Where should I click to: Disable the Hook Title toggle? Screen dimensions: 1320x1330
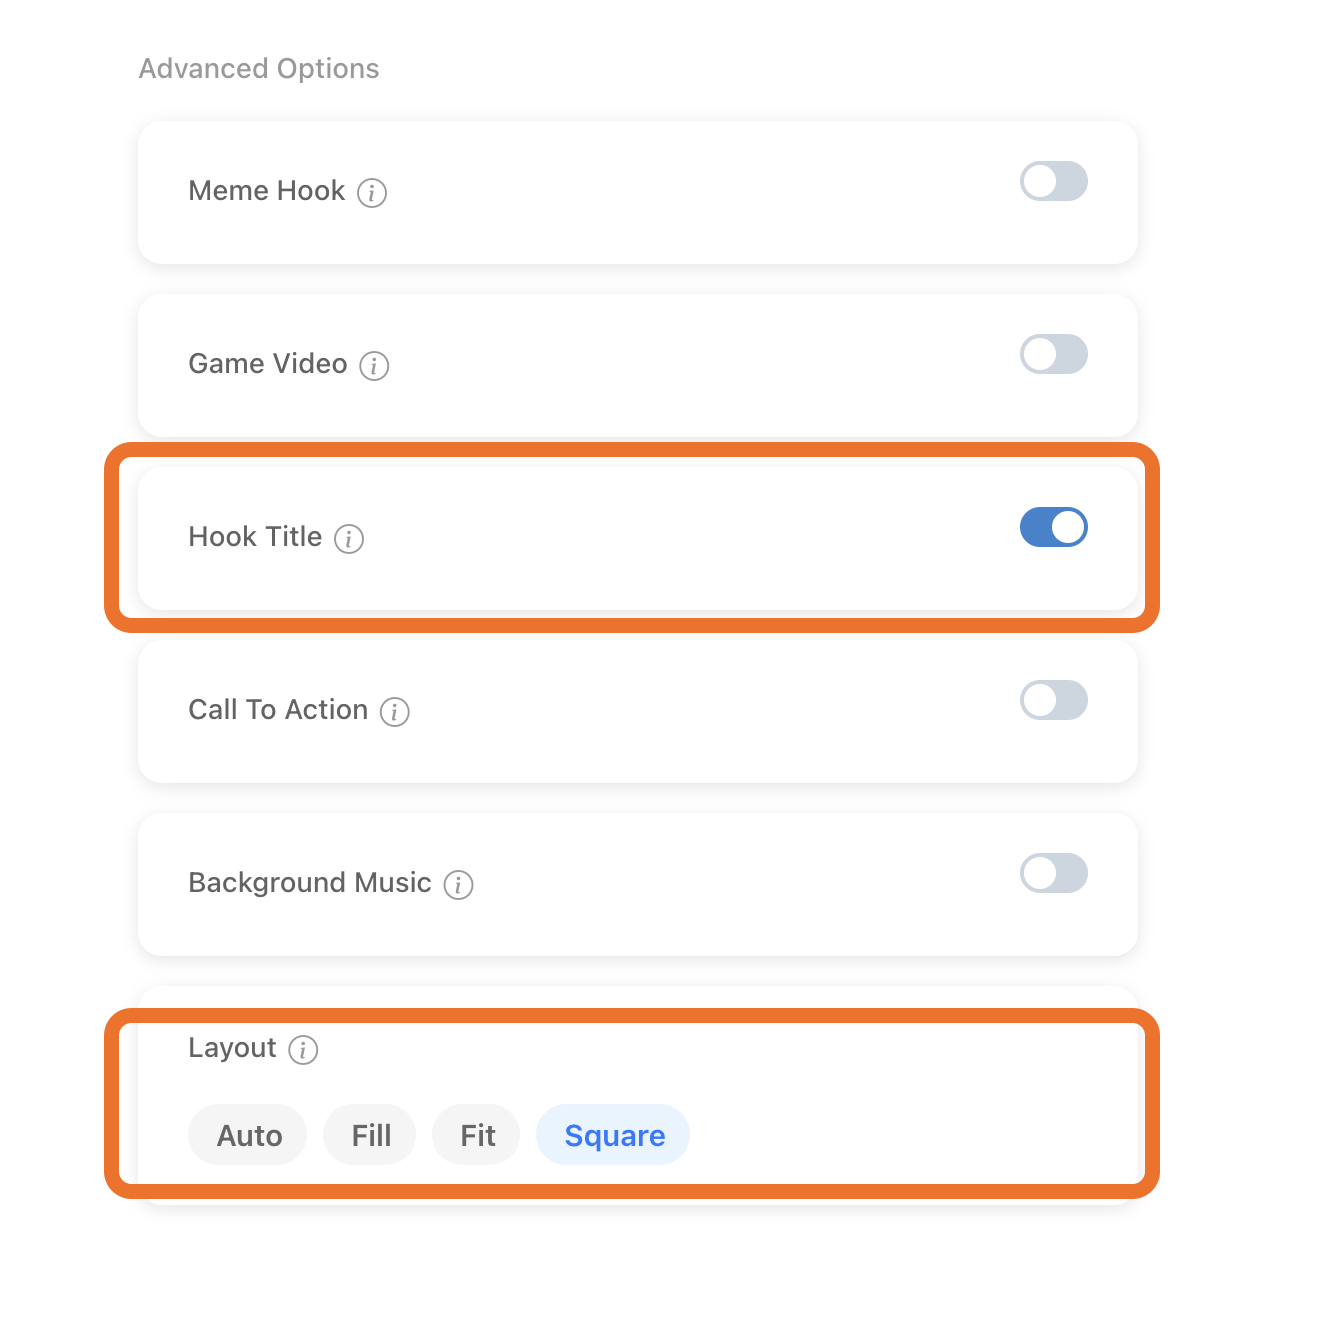tap(1053, 527)
